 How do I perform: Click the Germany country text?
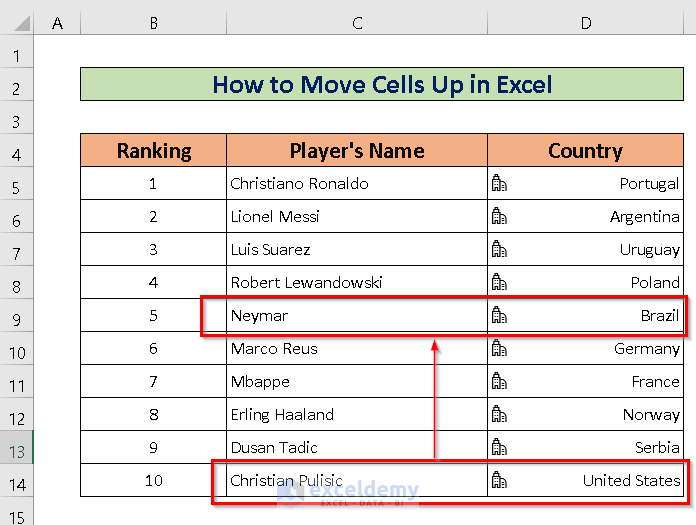[x=647, y=349]
